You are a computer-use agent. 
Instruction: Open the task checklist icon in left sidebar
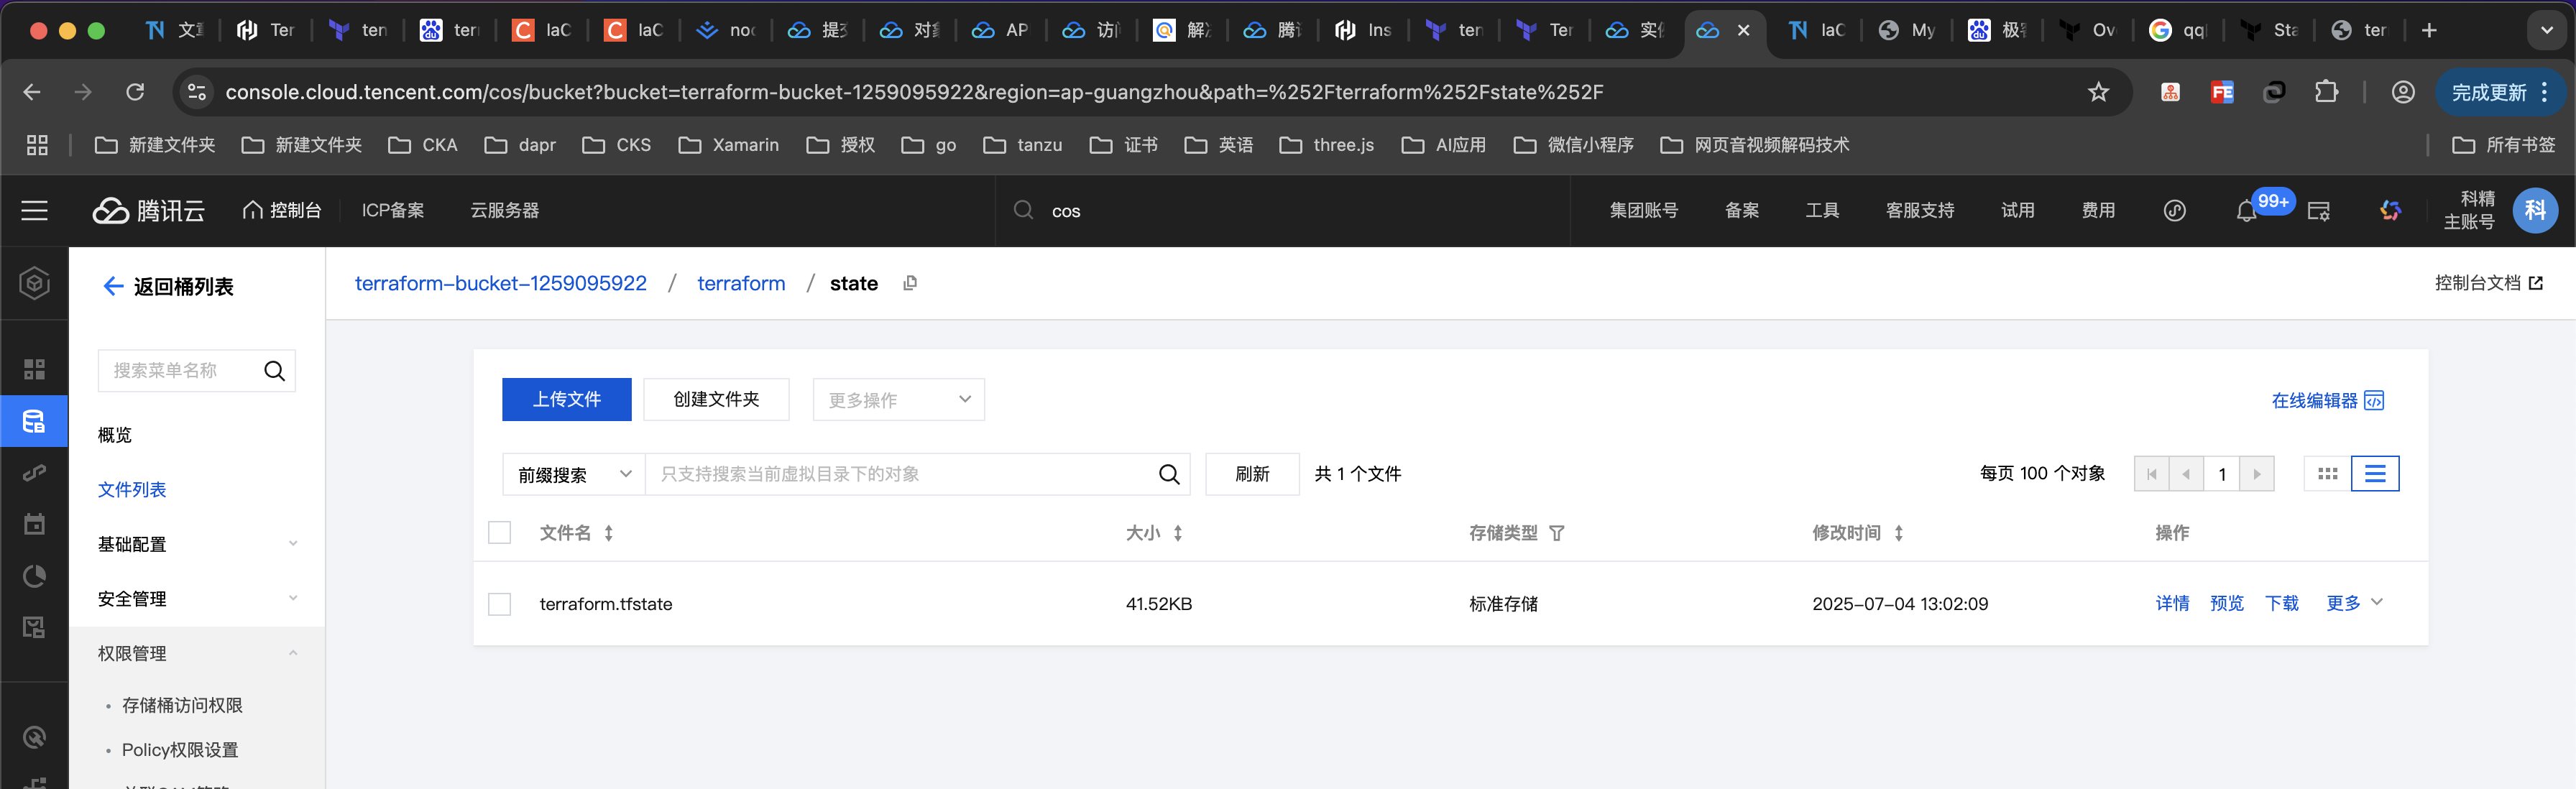(35, 628)
